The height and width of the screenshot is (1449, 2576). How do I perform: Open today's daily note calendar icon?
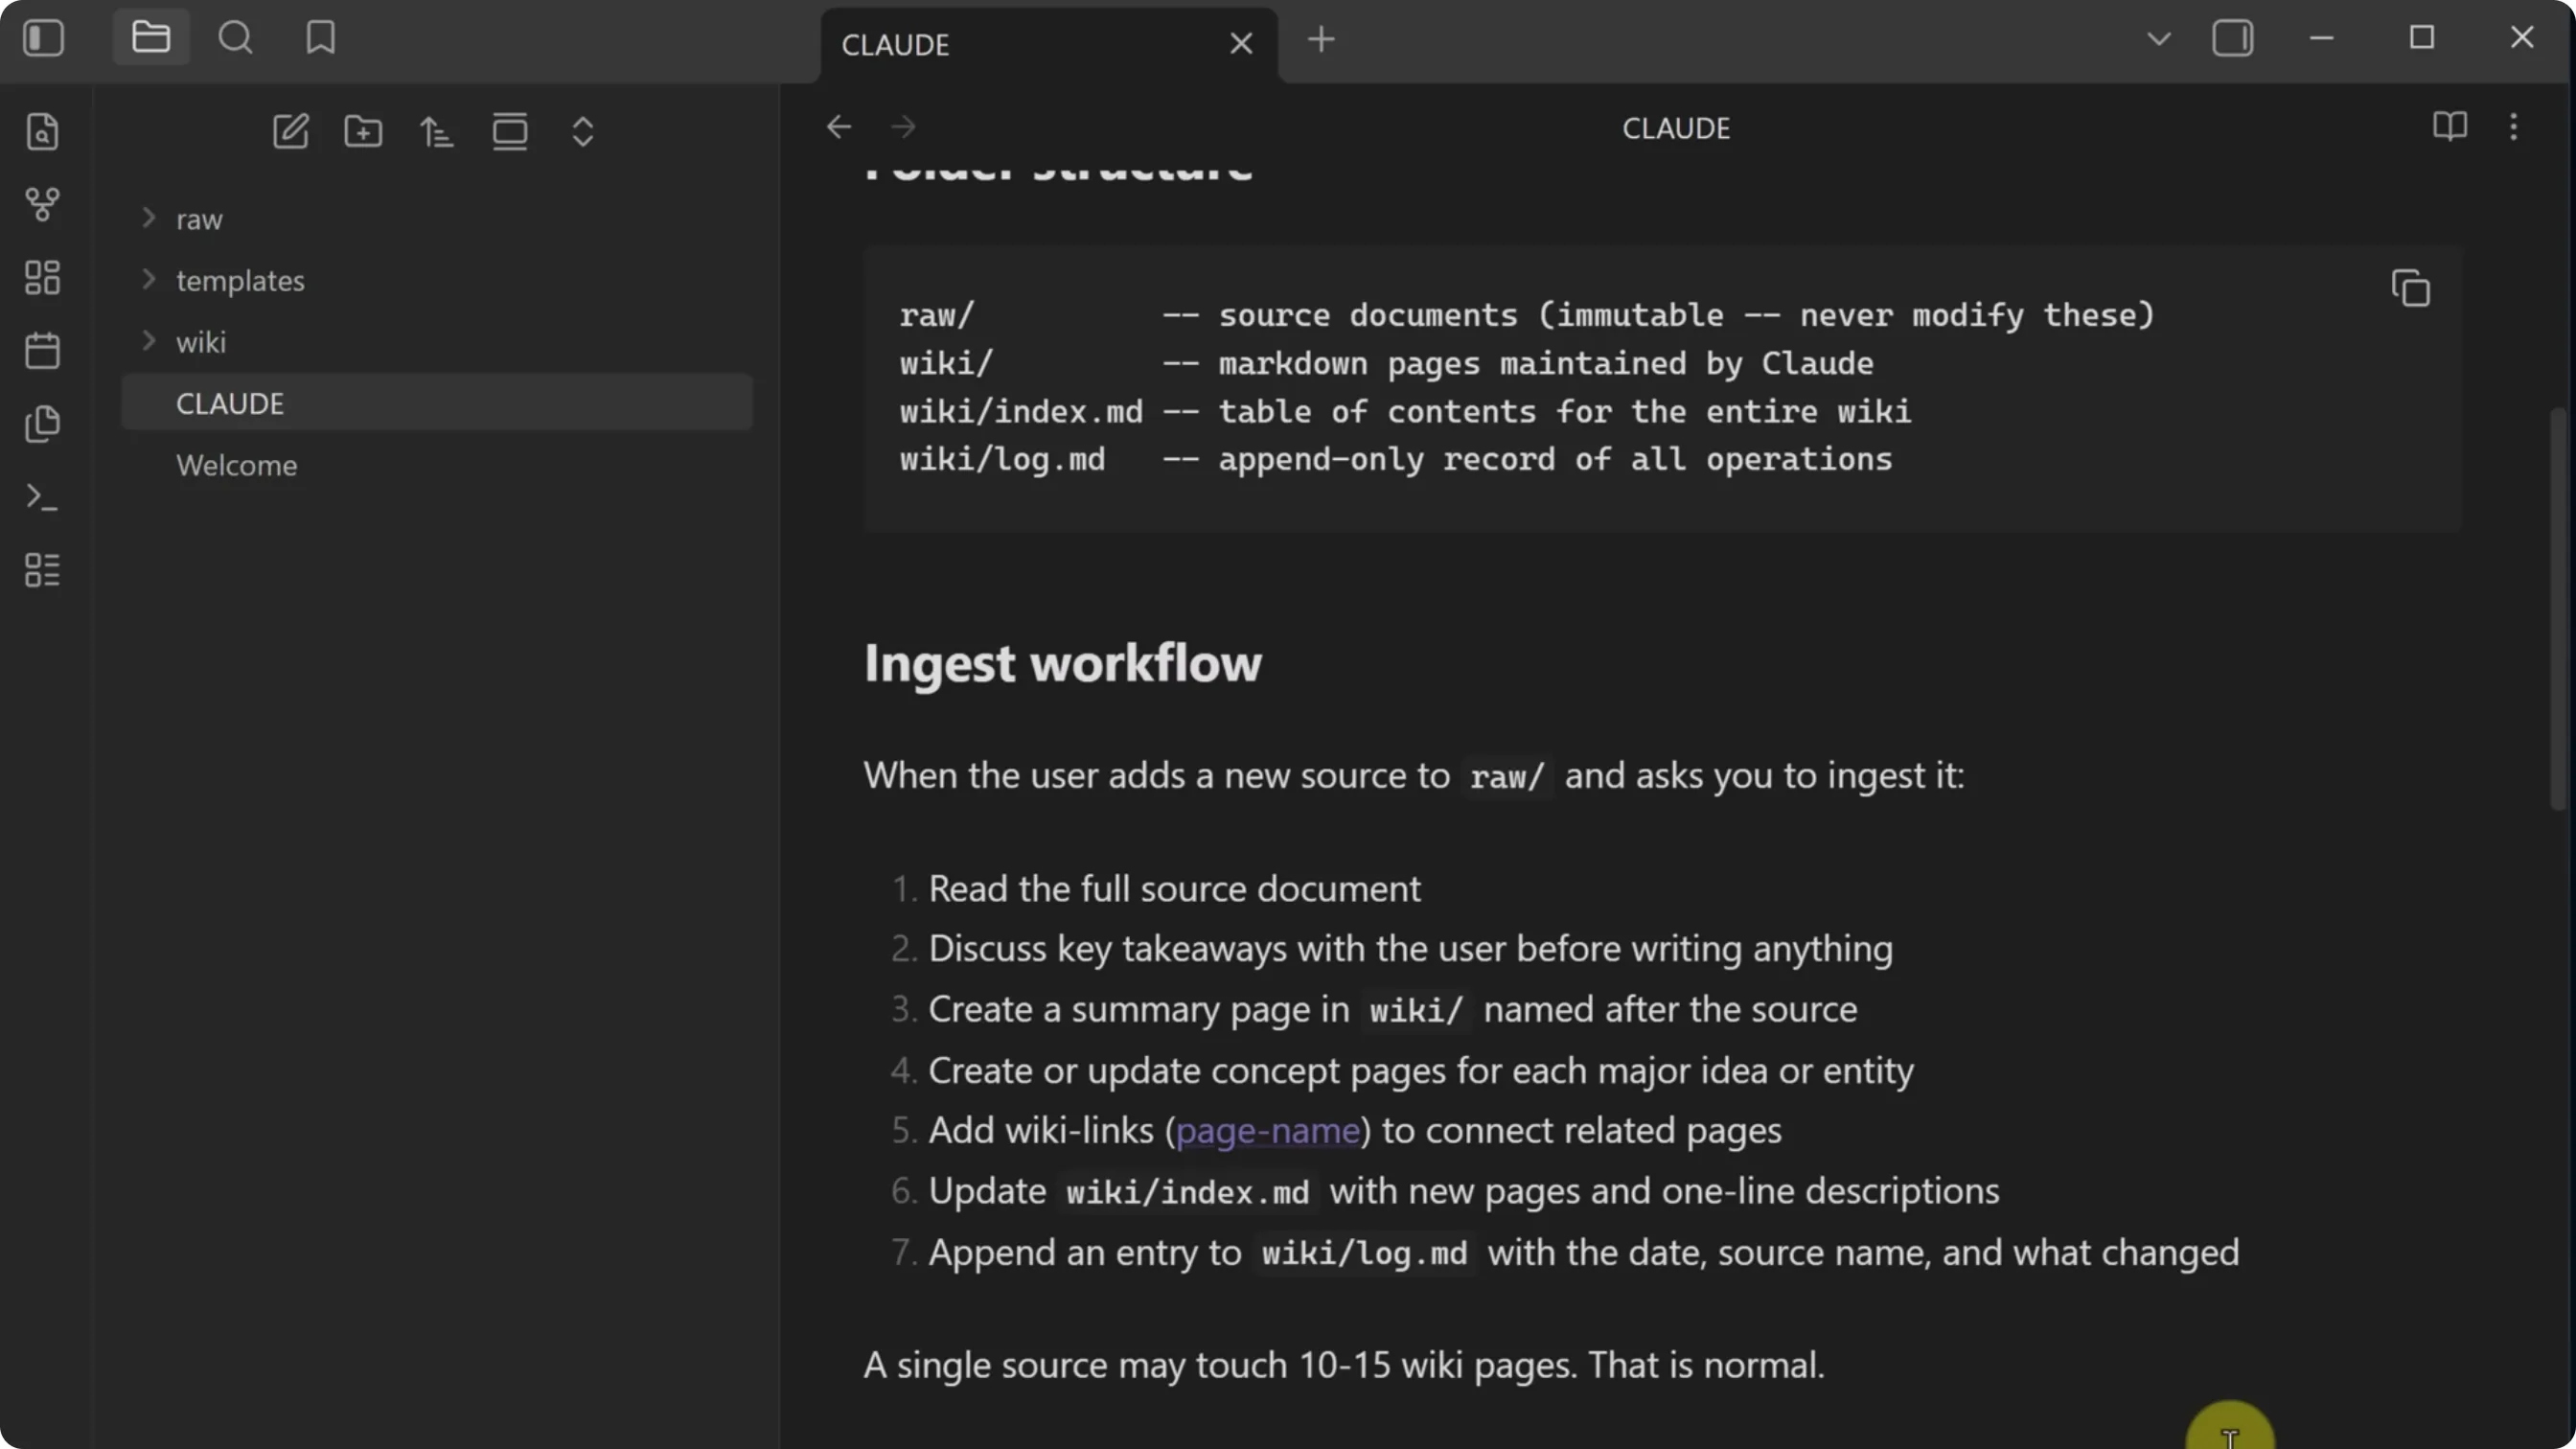point(42,350)
